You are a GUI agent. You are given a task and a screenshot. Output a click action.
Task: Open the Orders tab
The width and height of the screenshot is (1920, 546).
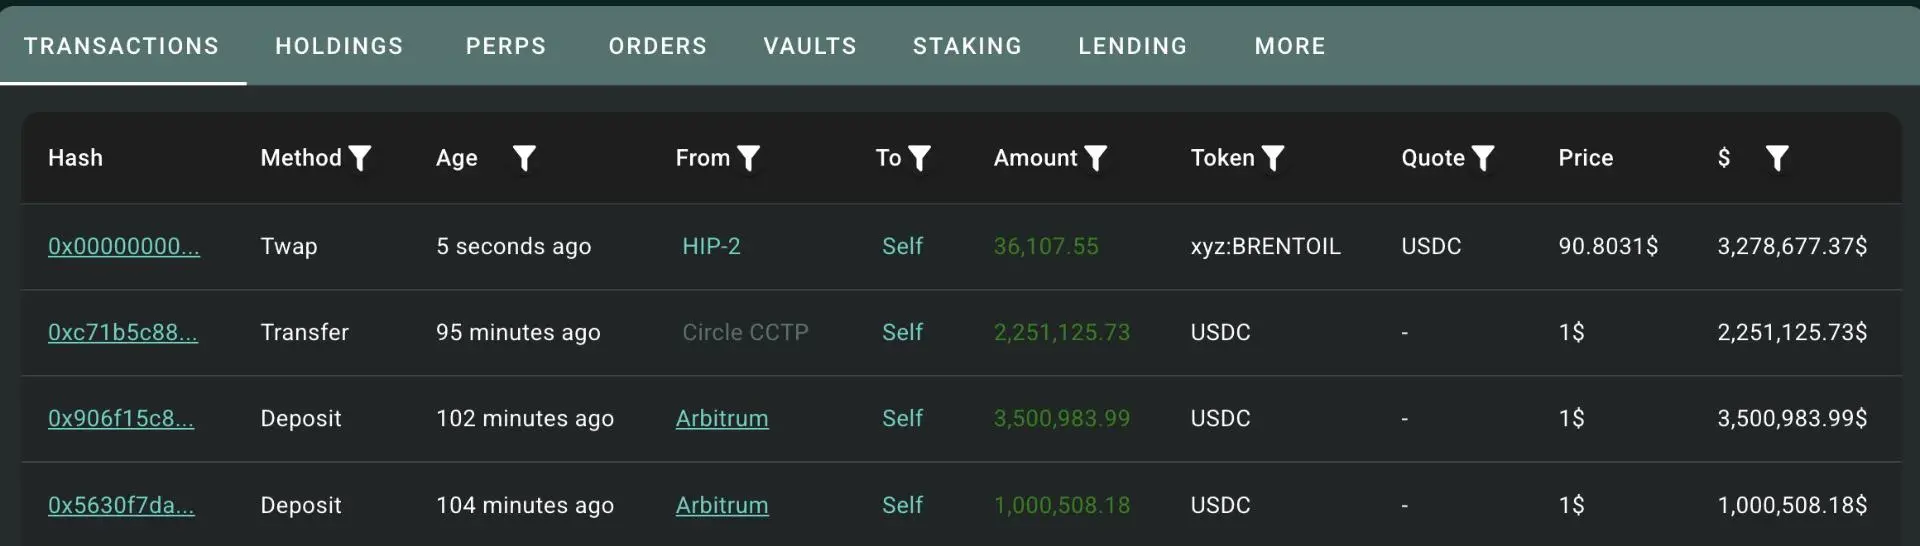pyautogui.click(x=657, y=46)
